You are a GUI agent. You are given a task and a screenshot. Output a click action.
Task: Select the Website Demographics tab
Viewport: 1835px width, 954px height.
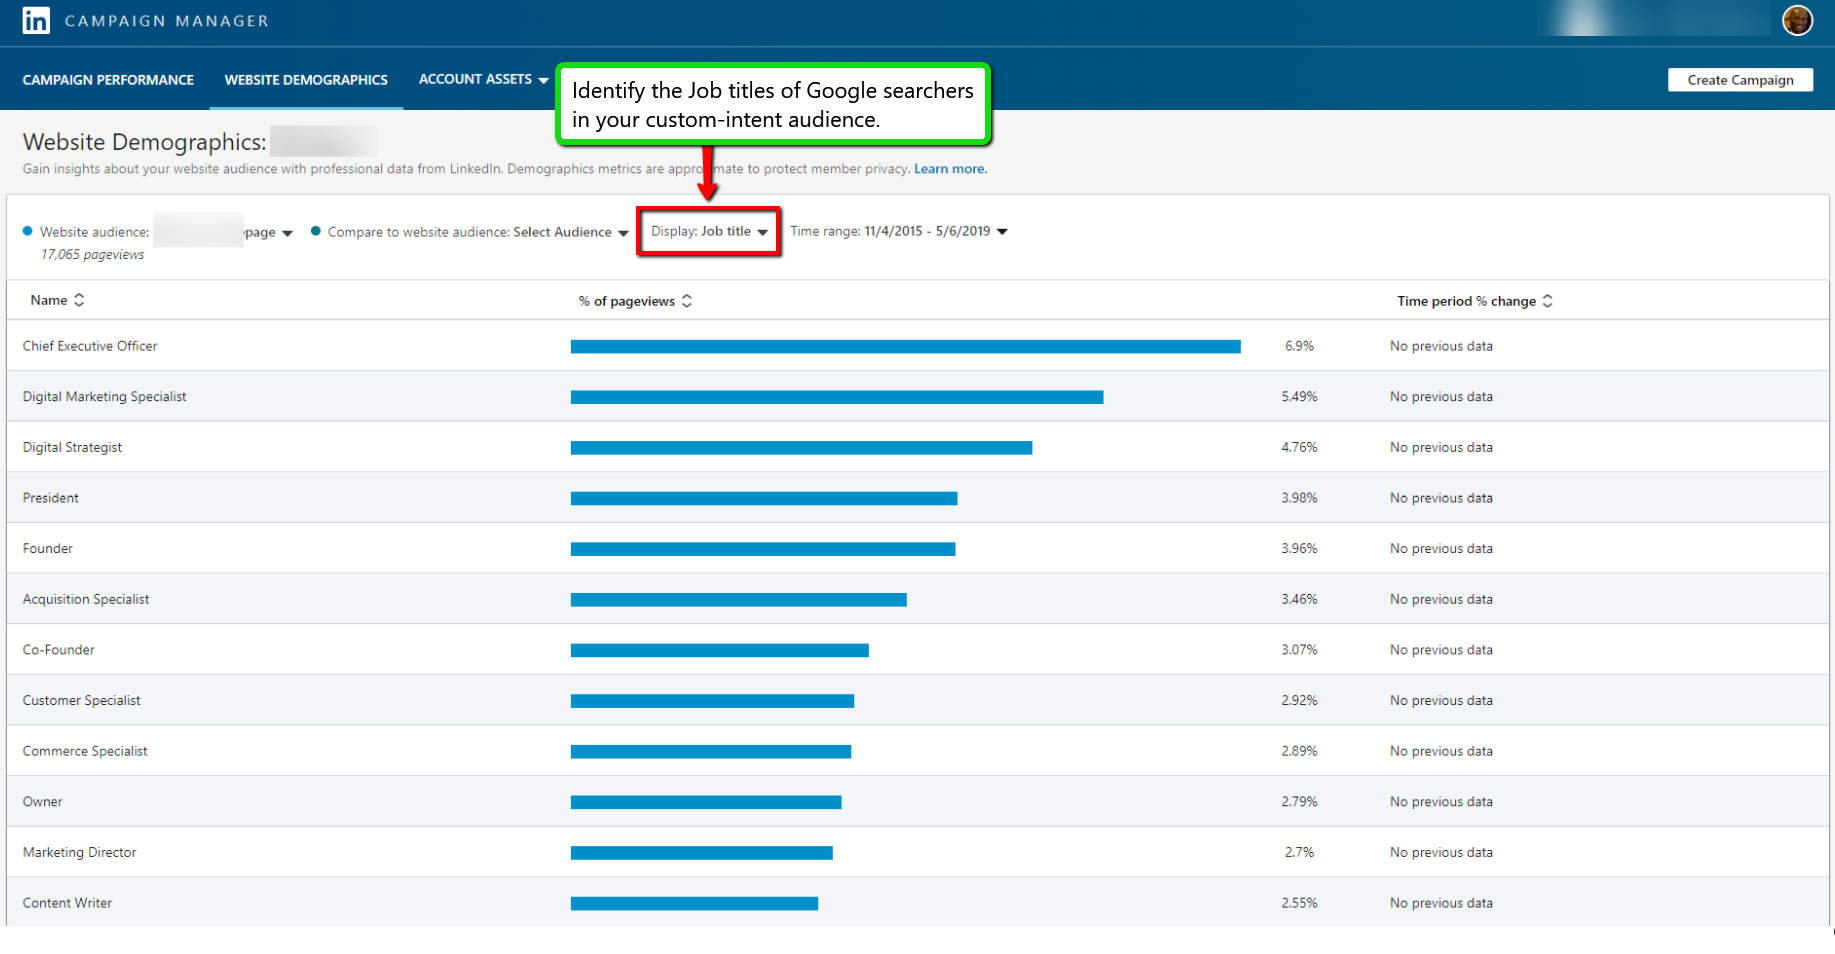tap(306, 79)
